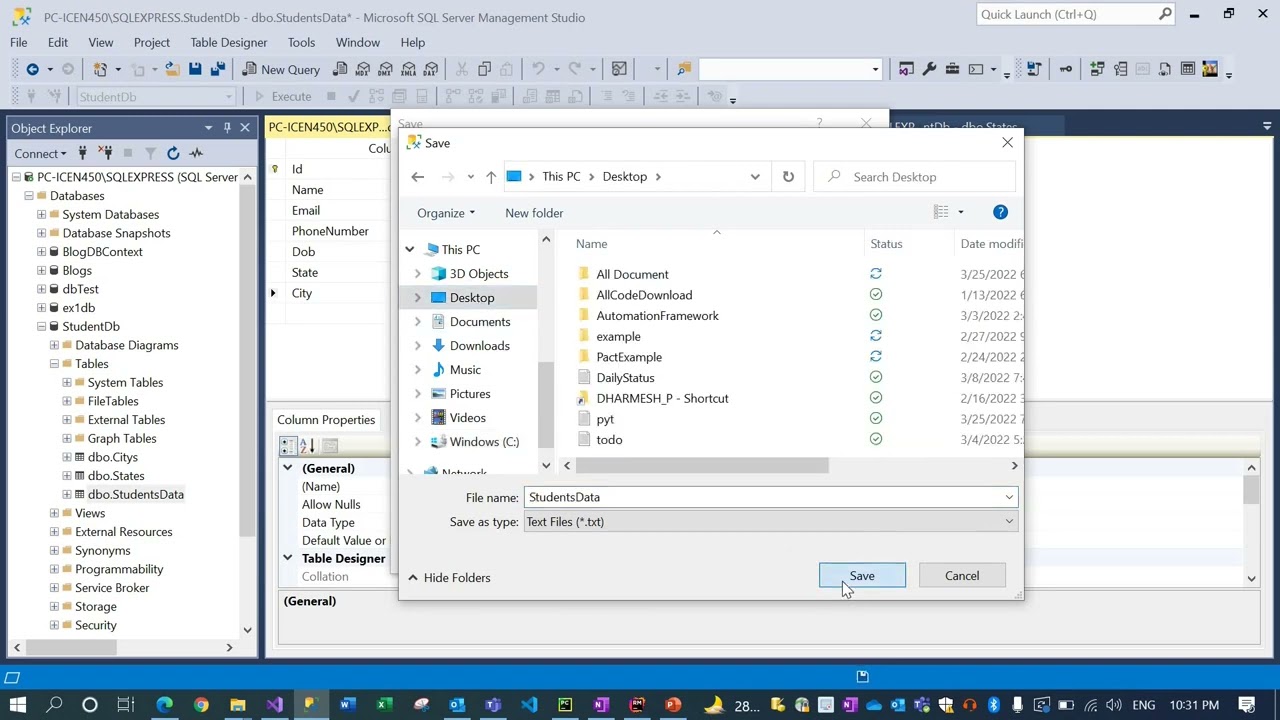1280x720 pixels.
Task: Go up one folder level in Save dialog
Action: [491, 177]
